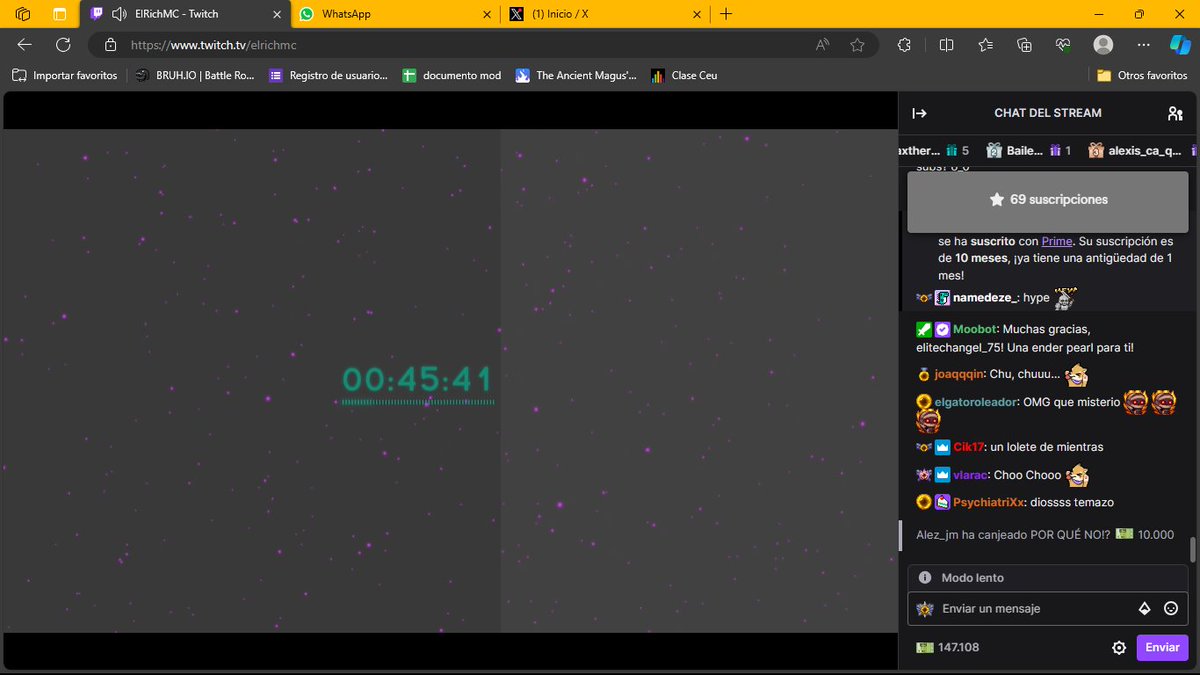The height and width of the screenshot is (675, 1200).
Task: Click the alexis_ca_q gifter leaderboard entry
Action: (x=1135, y=150)
